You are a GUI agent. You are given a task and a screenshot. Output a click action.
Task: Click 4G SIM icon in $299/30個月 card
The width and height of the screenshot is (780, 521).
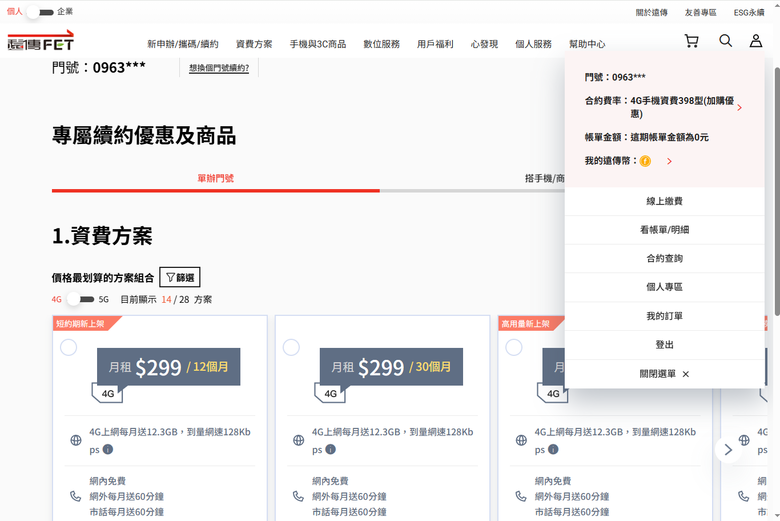330,393
